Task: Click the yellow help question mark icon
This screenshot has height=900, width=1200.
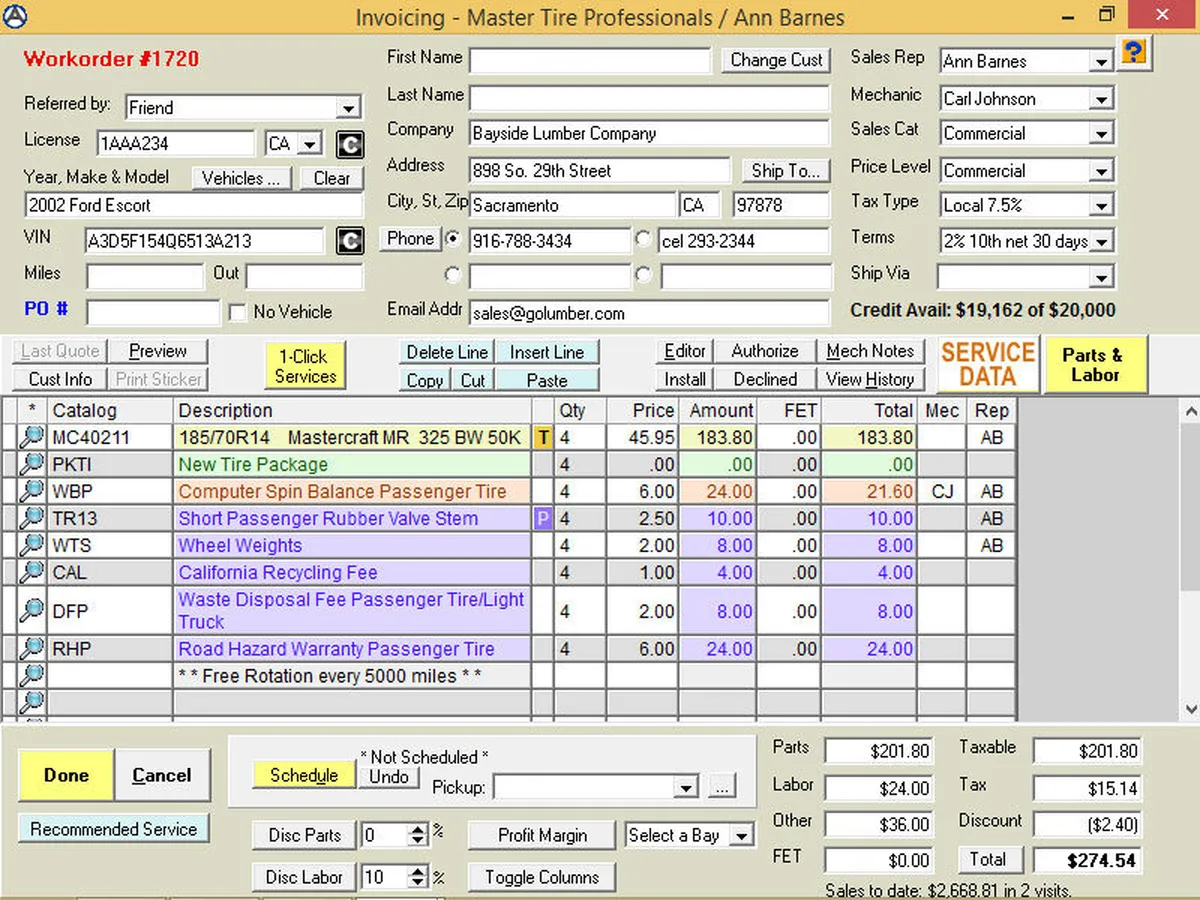Action: (1132, 52)
